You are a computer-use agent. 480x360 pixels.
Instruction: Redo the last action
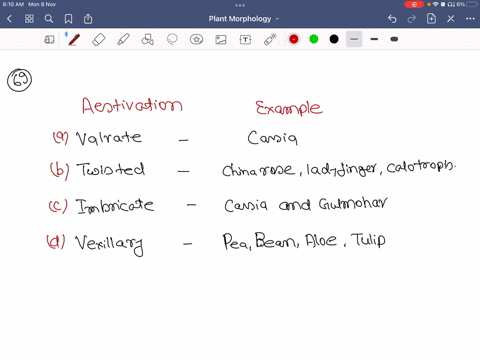click(x=412, y=19)
